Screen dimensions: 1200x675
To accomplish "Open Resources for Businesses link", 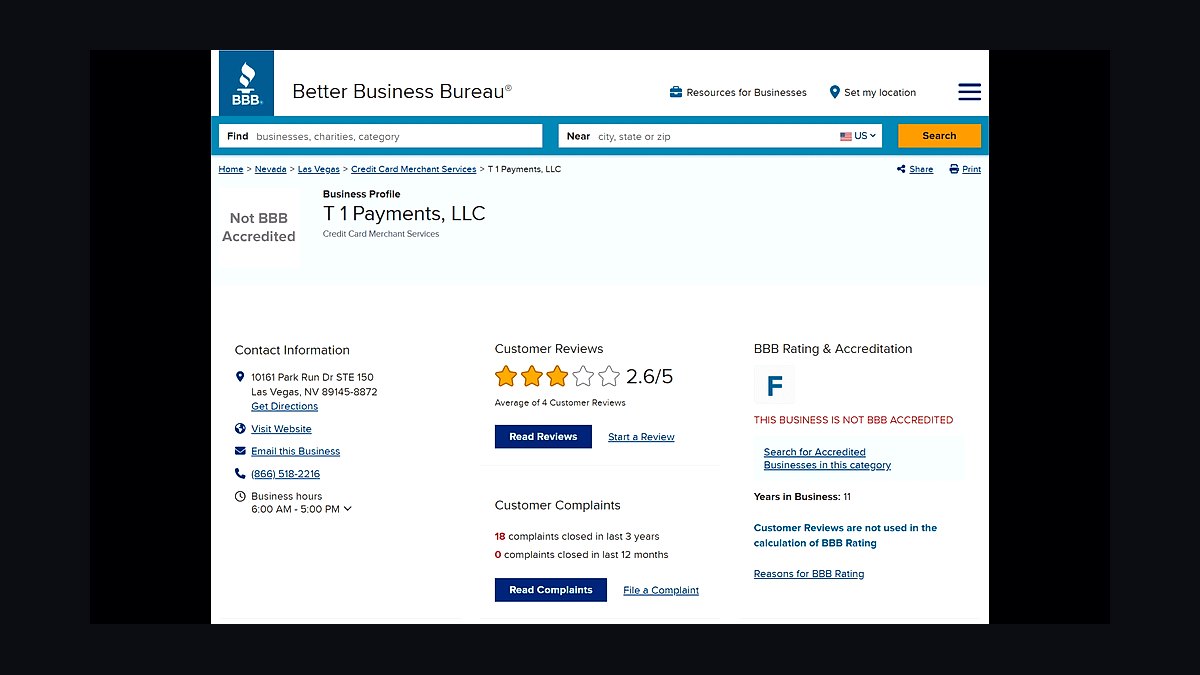I will click(747, 92).
